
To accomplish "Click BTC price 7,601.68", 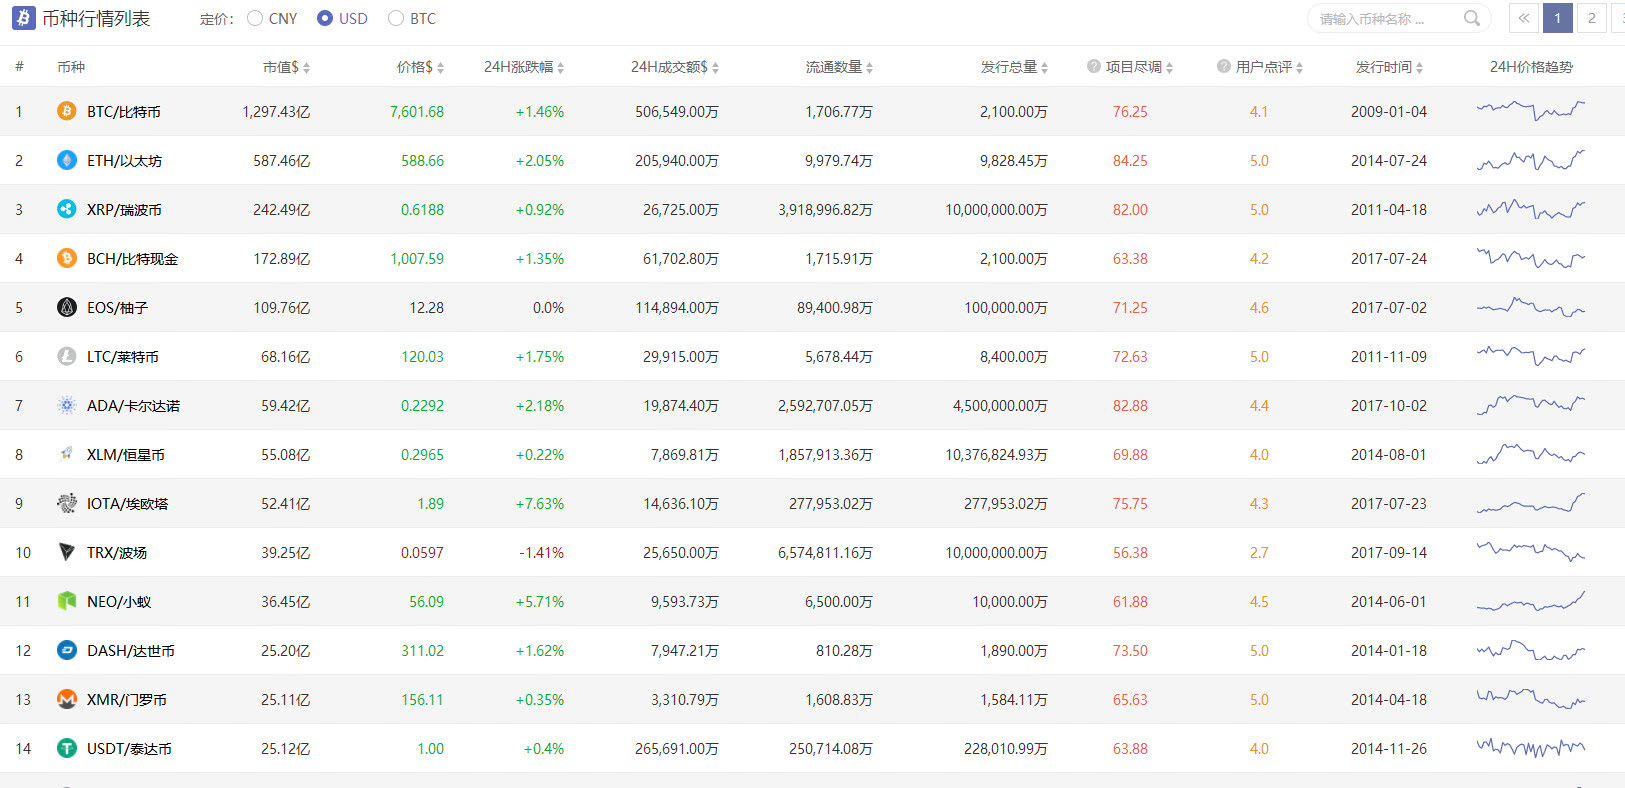I will (x=417, y=112).
